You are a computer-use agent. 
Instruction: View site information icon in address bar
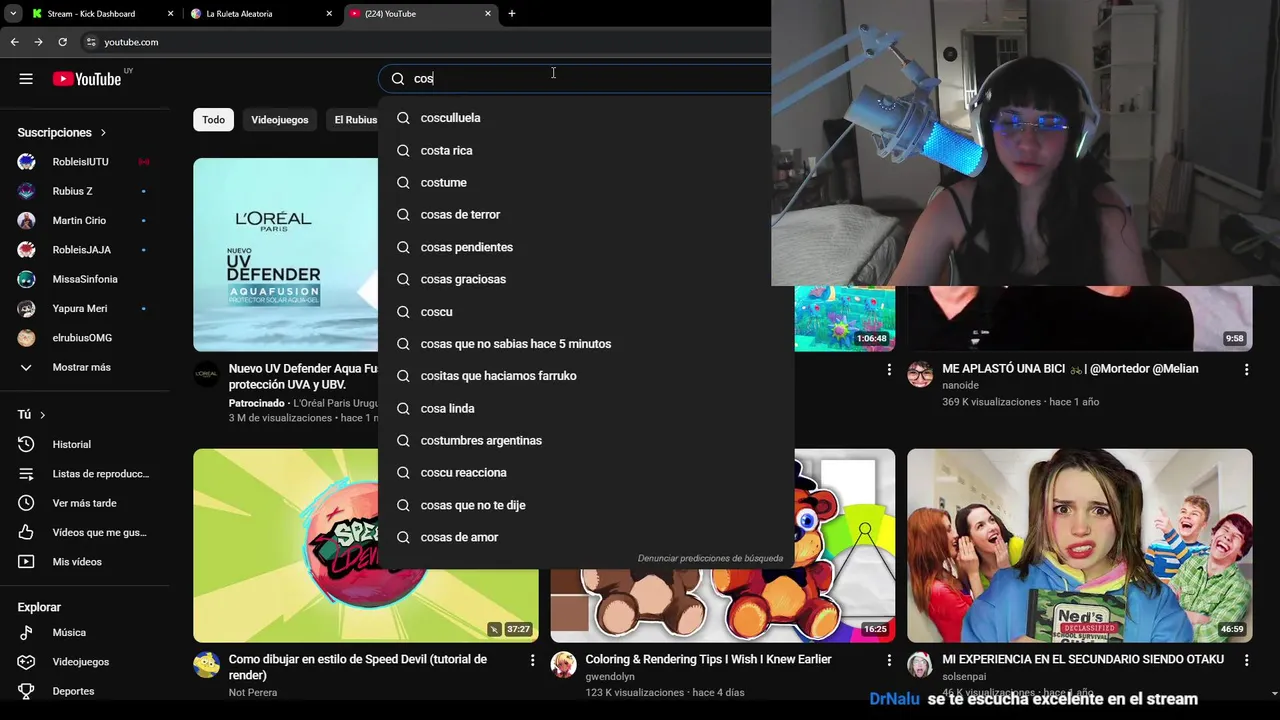click(x=91, y=42)
